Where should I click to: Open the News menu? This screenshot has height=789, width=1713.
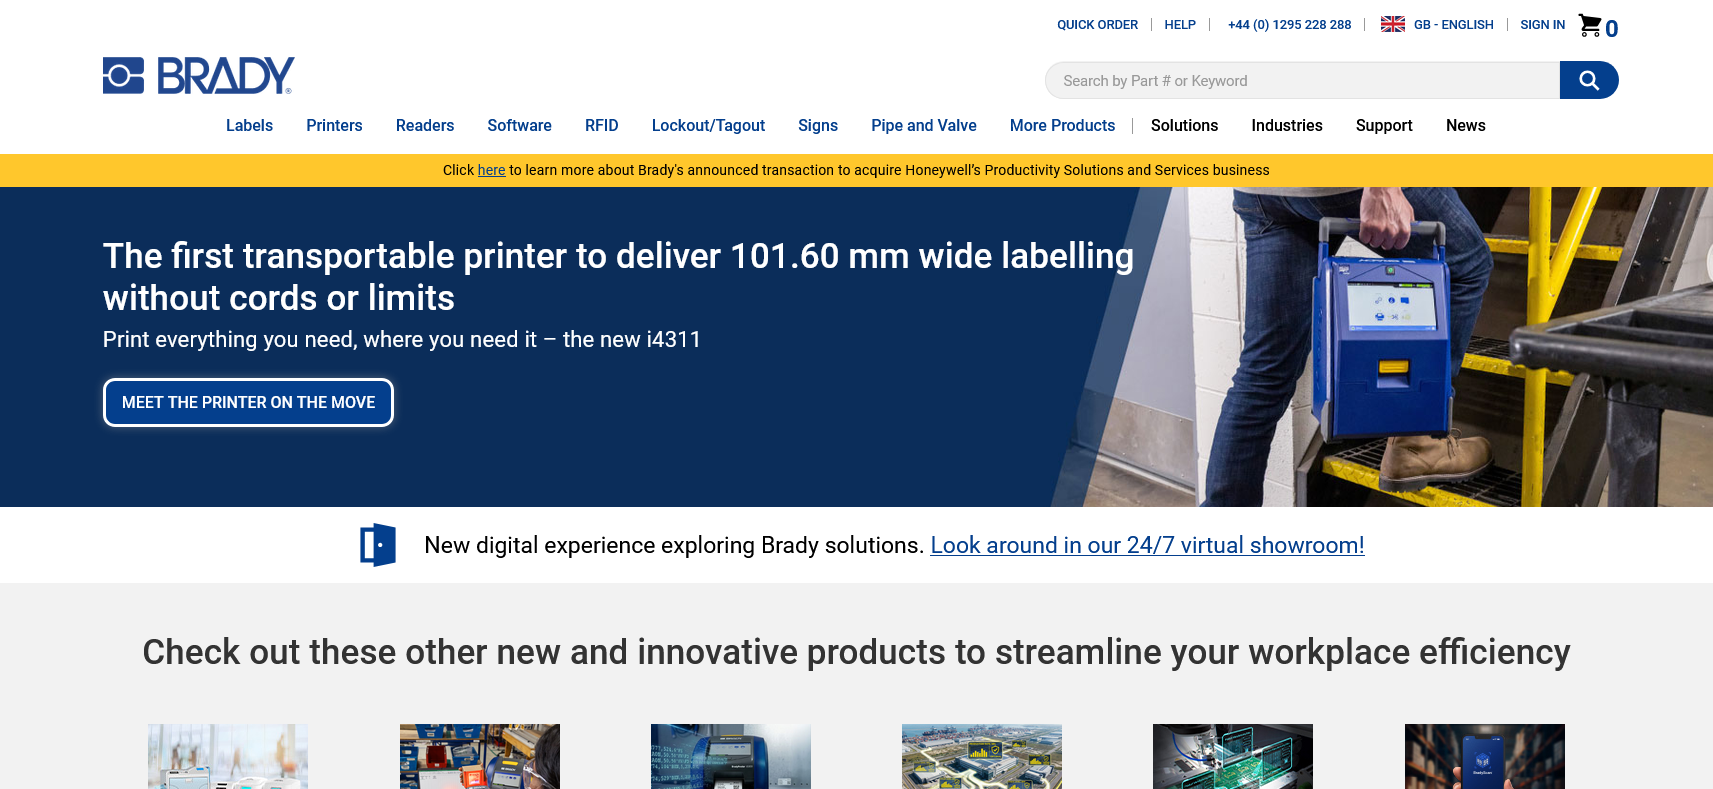click(1465, 125)
